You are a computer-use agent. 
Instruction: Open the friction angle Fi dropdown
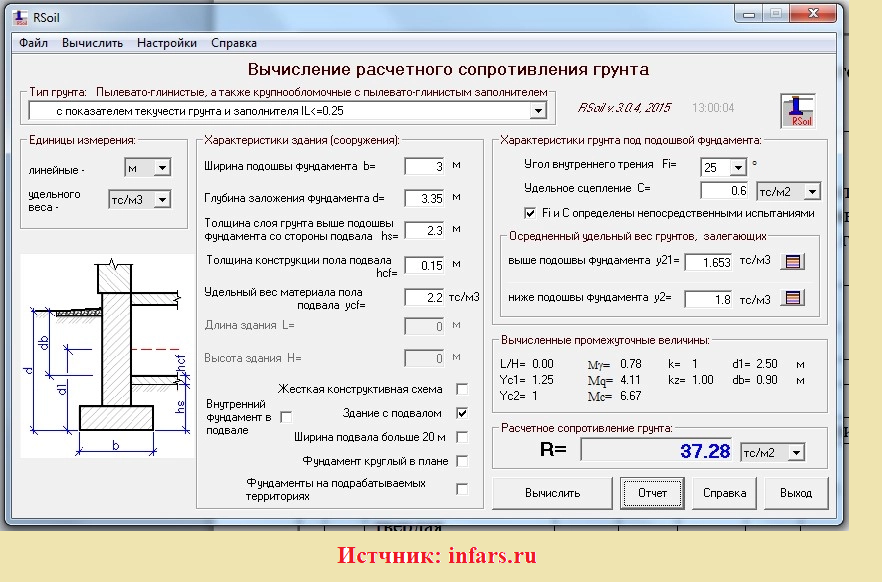click(x=738, y=167)
